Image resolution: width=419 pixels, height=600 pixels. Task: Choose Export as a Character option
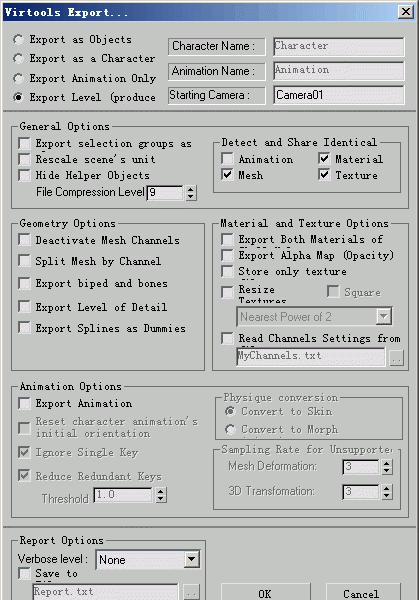click(18, 59)
